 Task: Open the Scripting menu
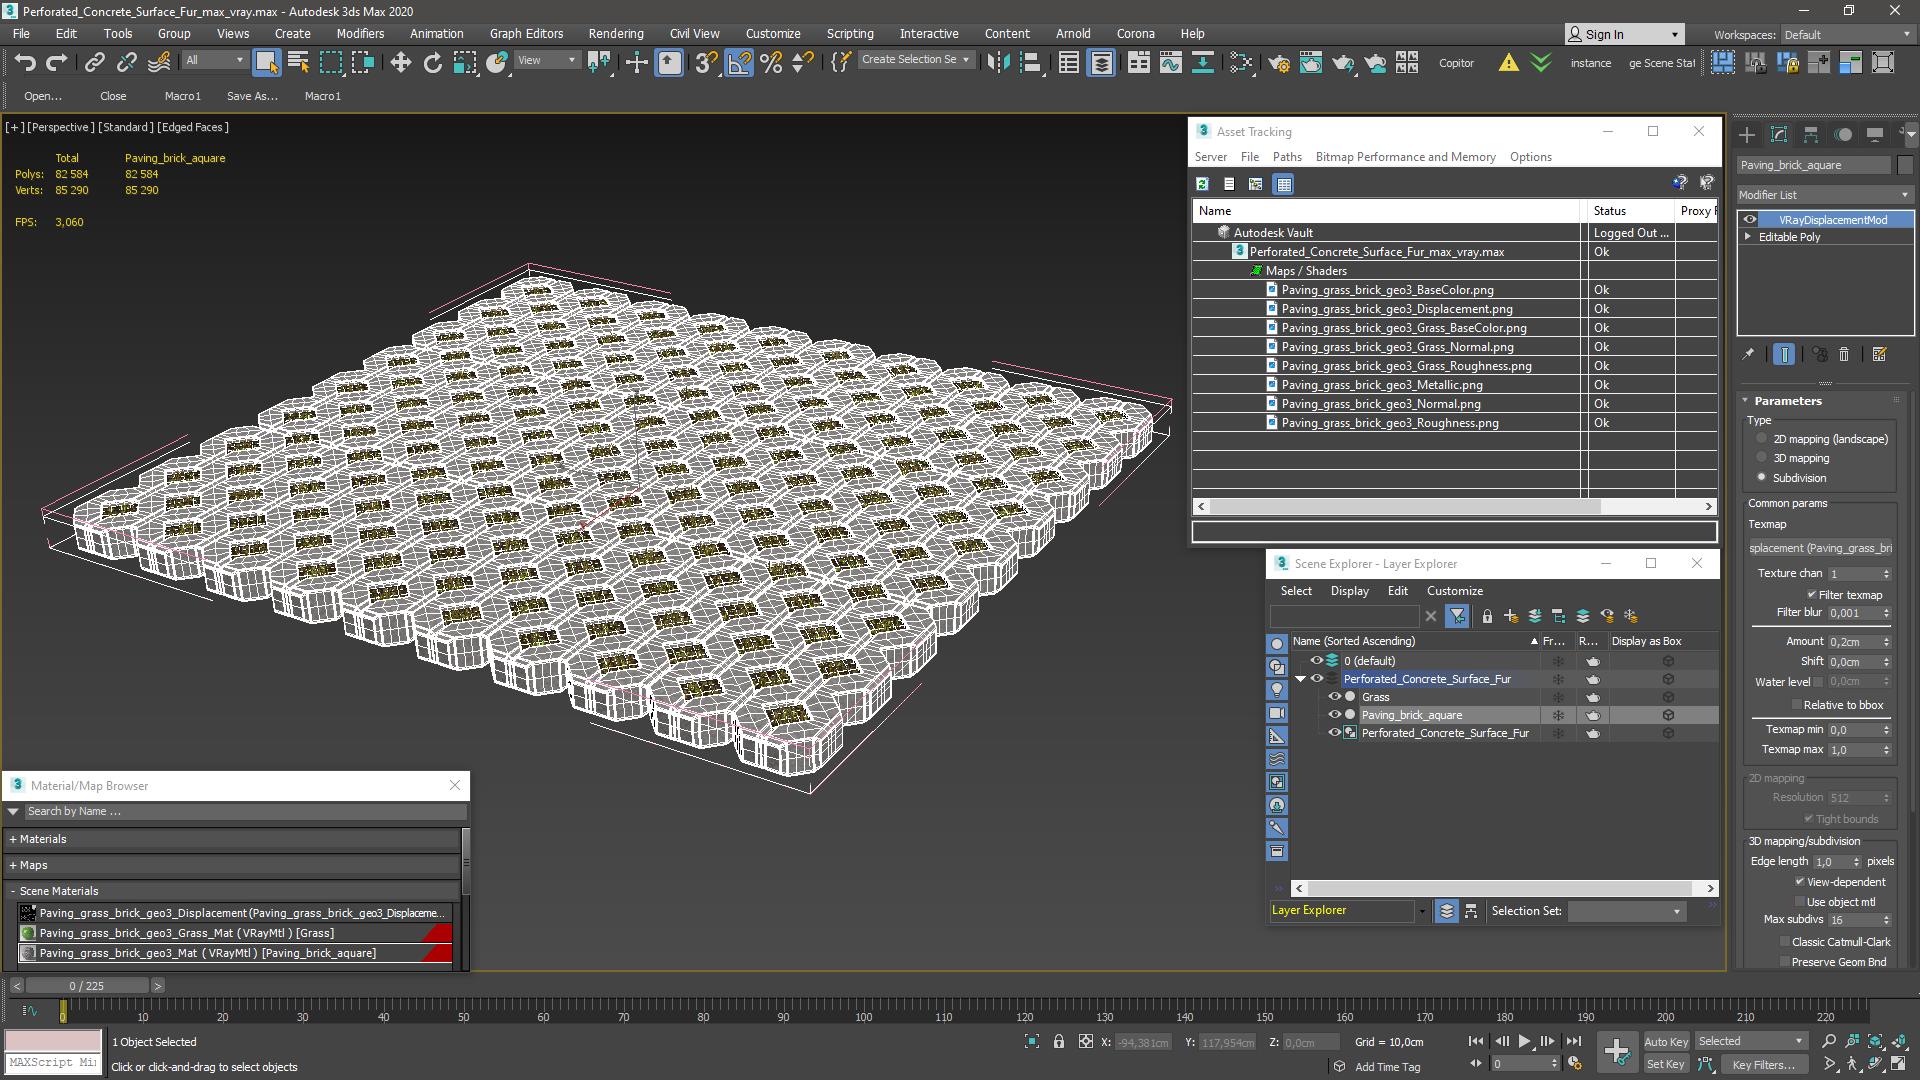click(850, 33)
